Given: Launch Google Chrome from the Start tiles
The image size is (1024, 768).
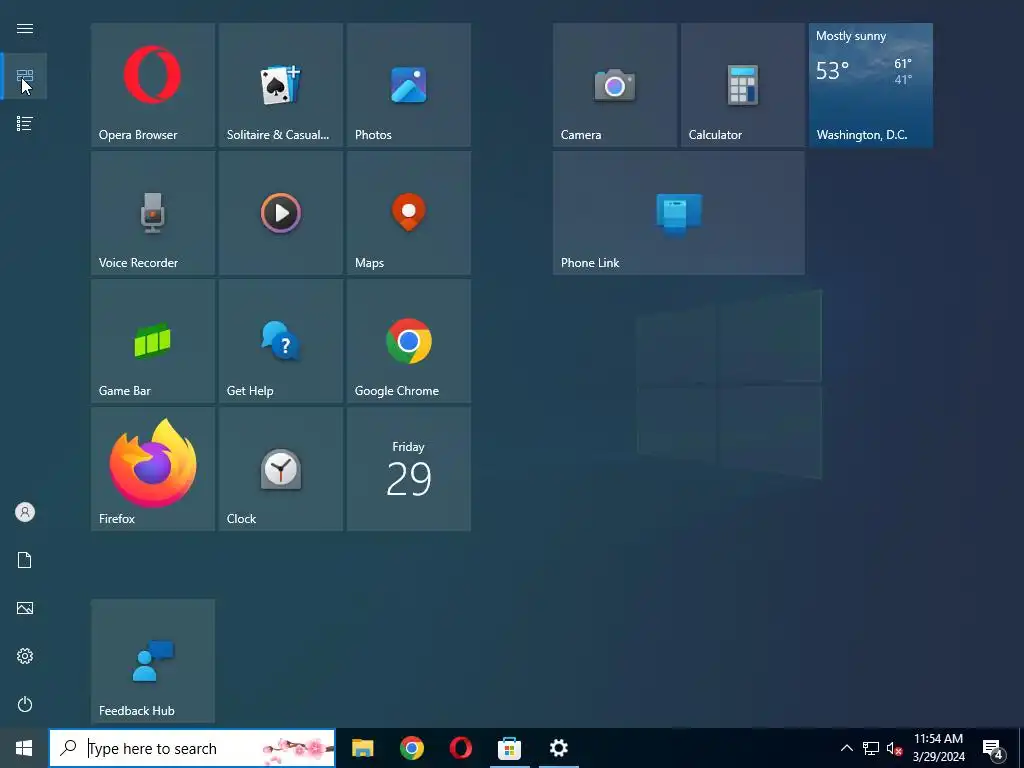Looking at the screenshot, I should pos(409,341).
